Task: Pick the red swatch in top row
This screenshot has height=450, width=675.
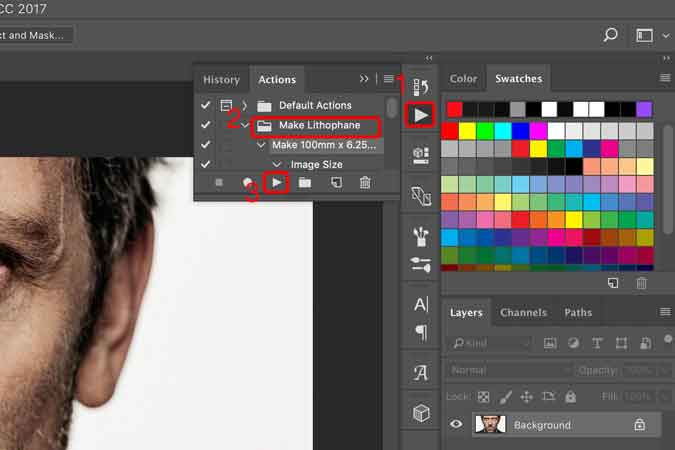Action: 455,109
